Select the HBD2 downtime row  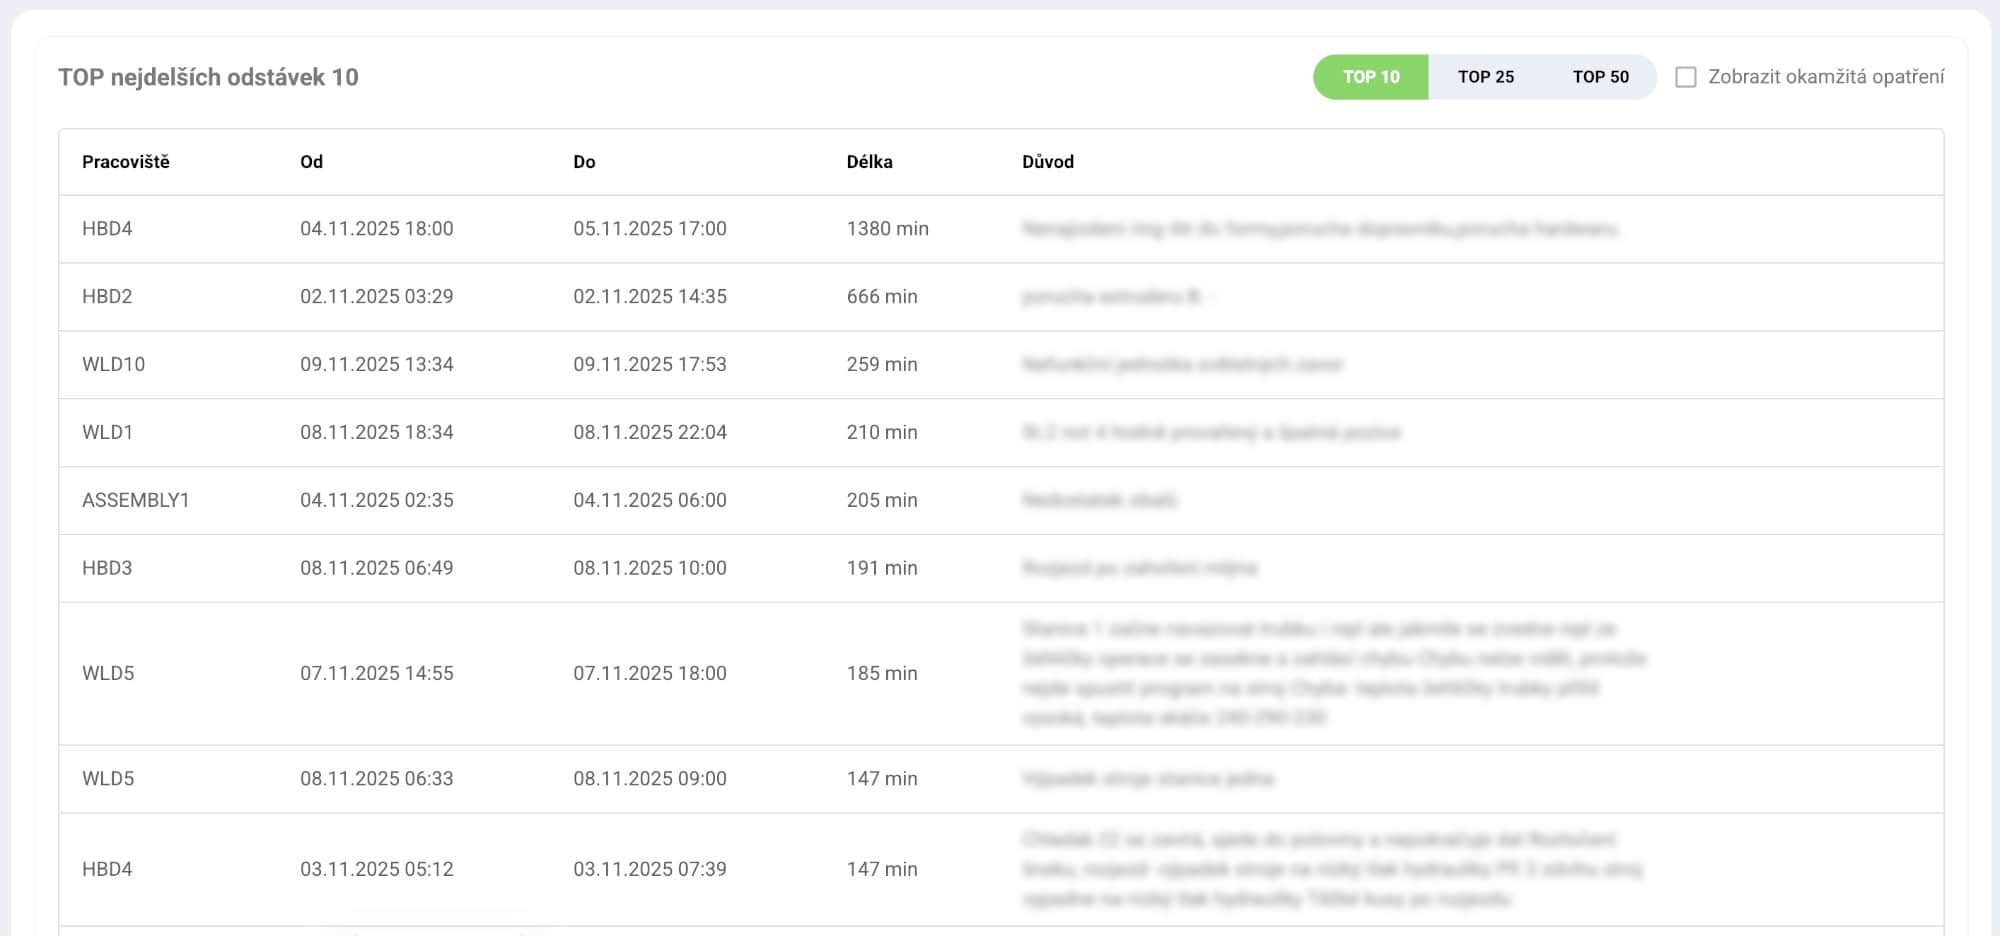(x=400, y=296)
